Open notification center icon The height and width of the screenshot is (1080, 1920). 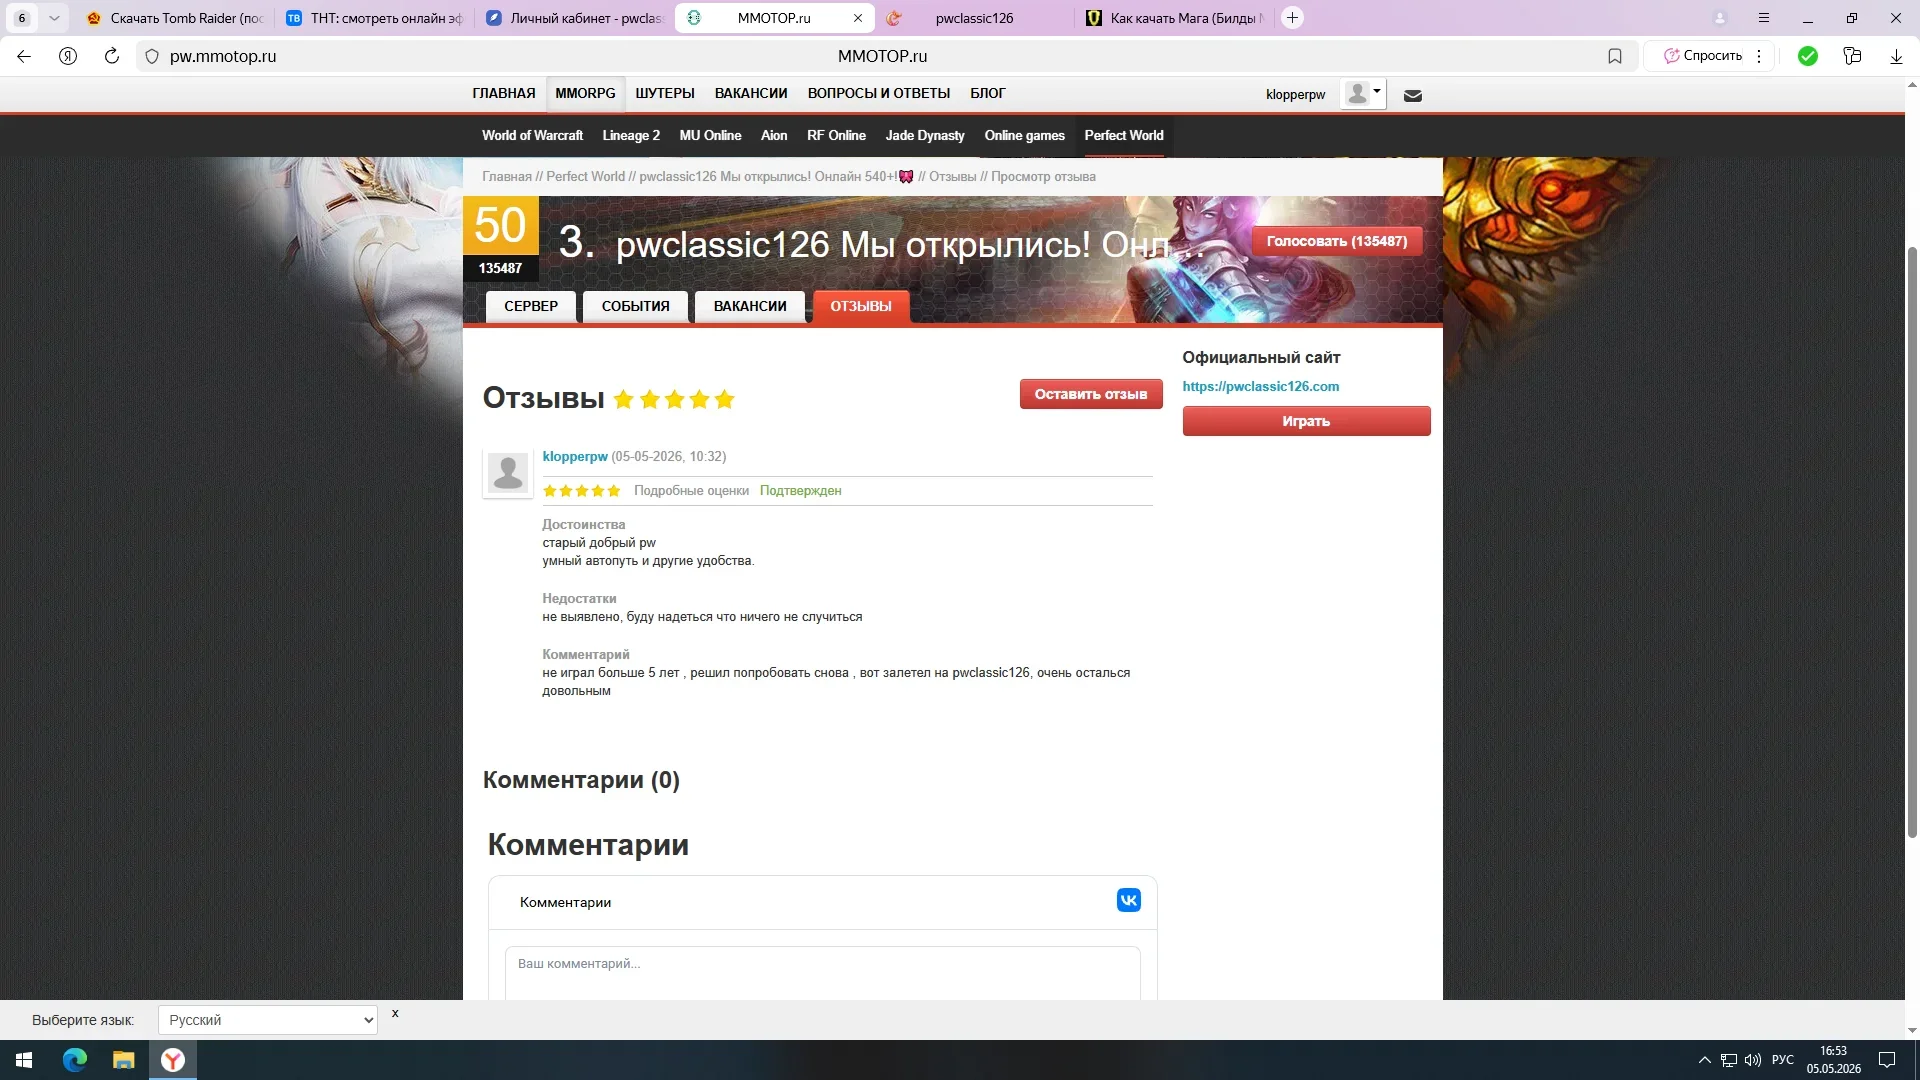[x=1887, y=1060]
